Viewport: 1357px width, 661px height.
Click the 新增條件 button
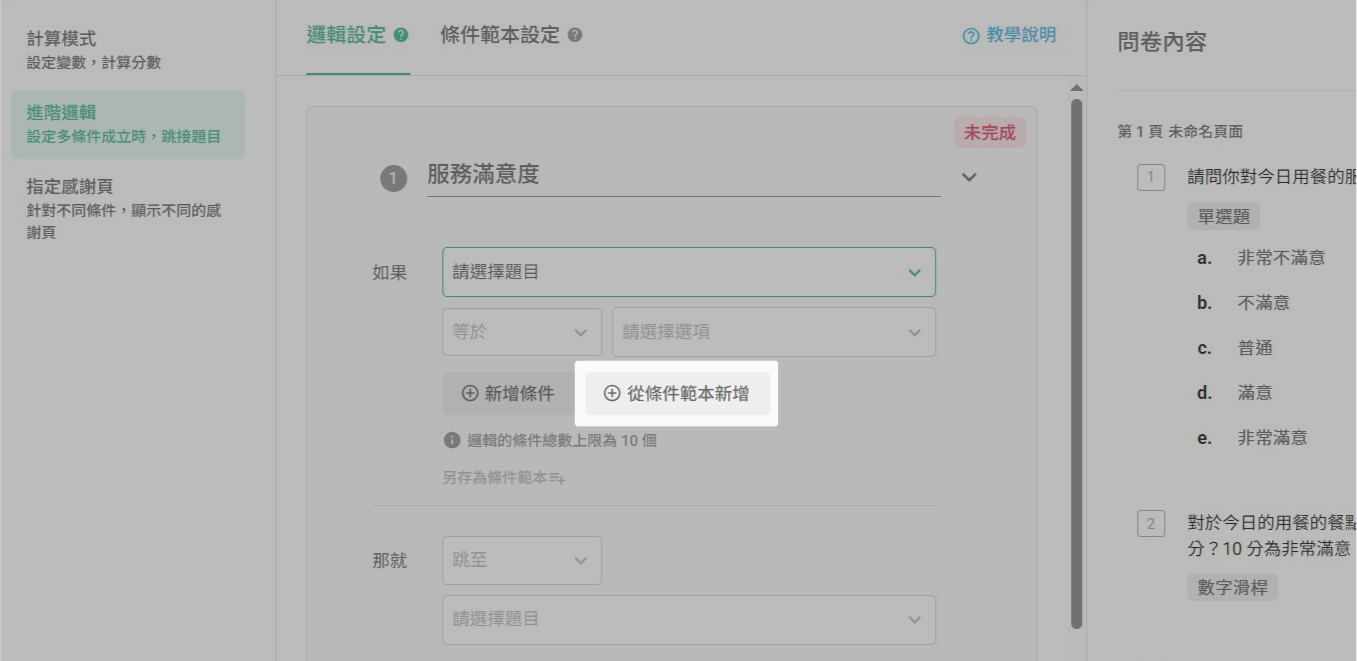508,394
